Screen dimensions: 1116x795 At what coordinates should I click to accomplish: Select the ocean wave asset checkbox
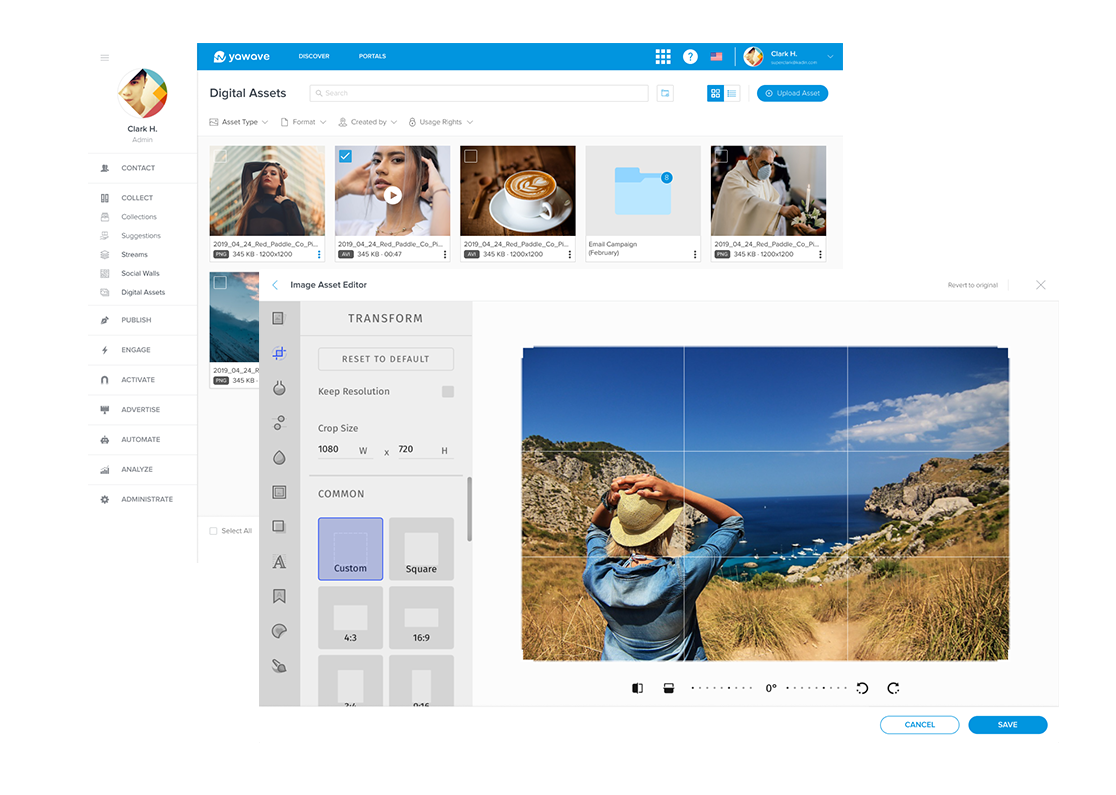pos(221,283)
